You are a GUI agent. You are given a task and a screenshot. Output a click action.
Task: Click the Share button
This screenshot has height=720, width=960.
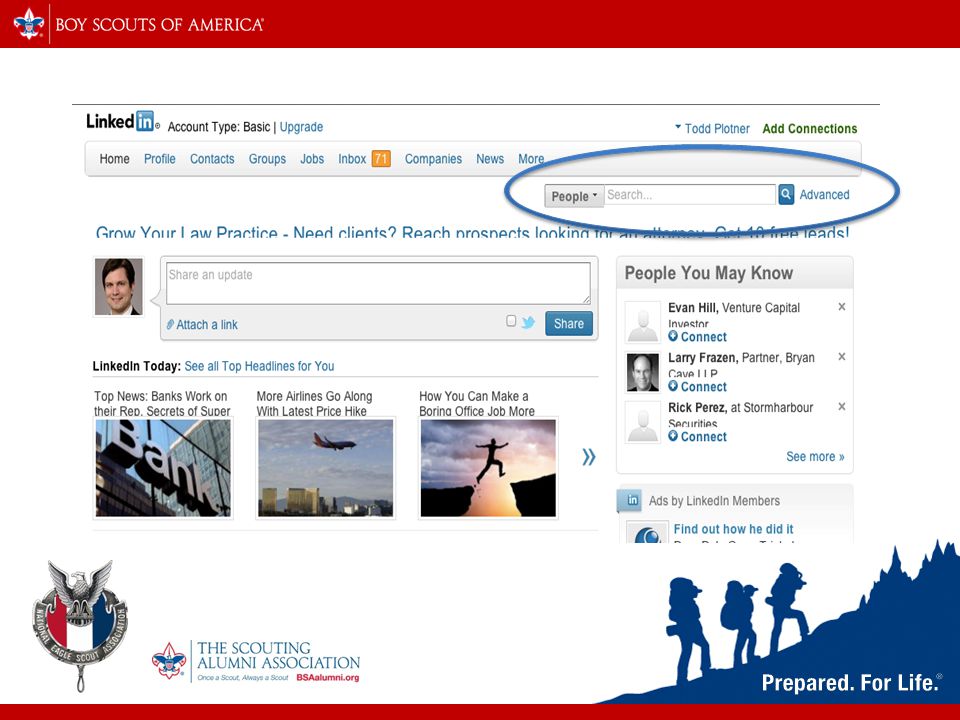coord(569,323)
